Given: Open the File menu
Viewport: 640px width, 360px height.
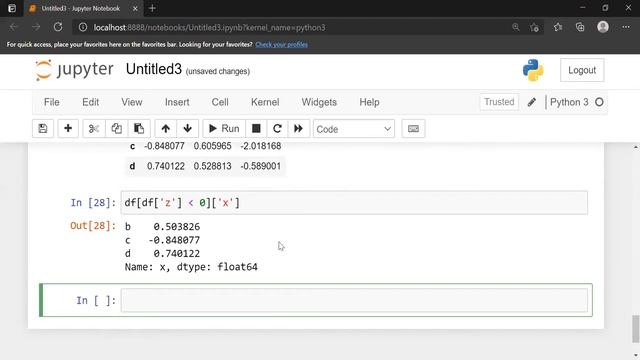Looking at the screenshot, I should [x=51, y=102].
